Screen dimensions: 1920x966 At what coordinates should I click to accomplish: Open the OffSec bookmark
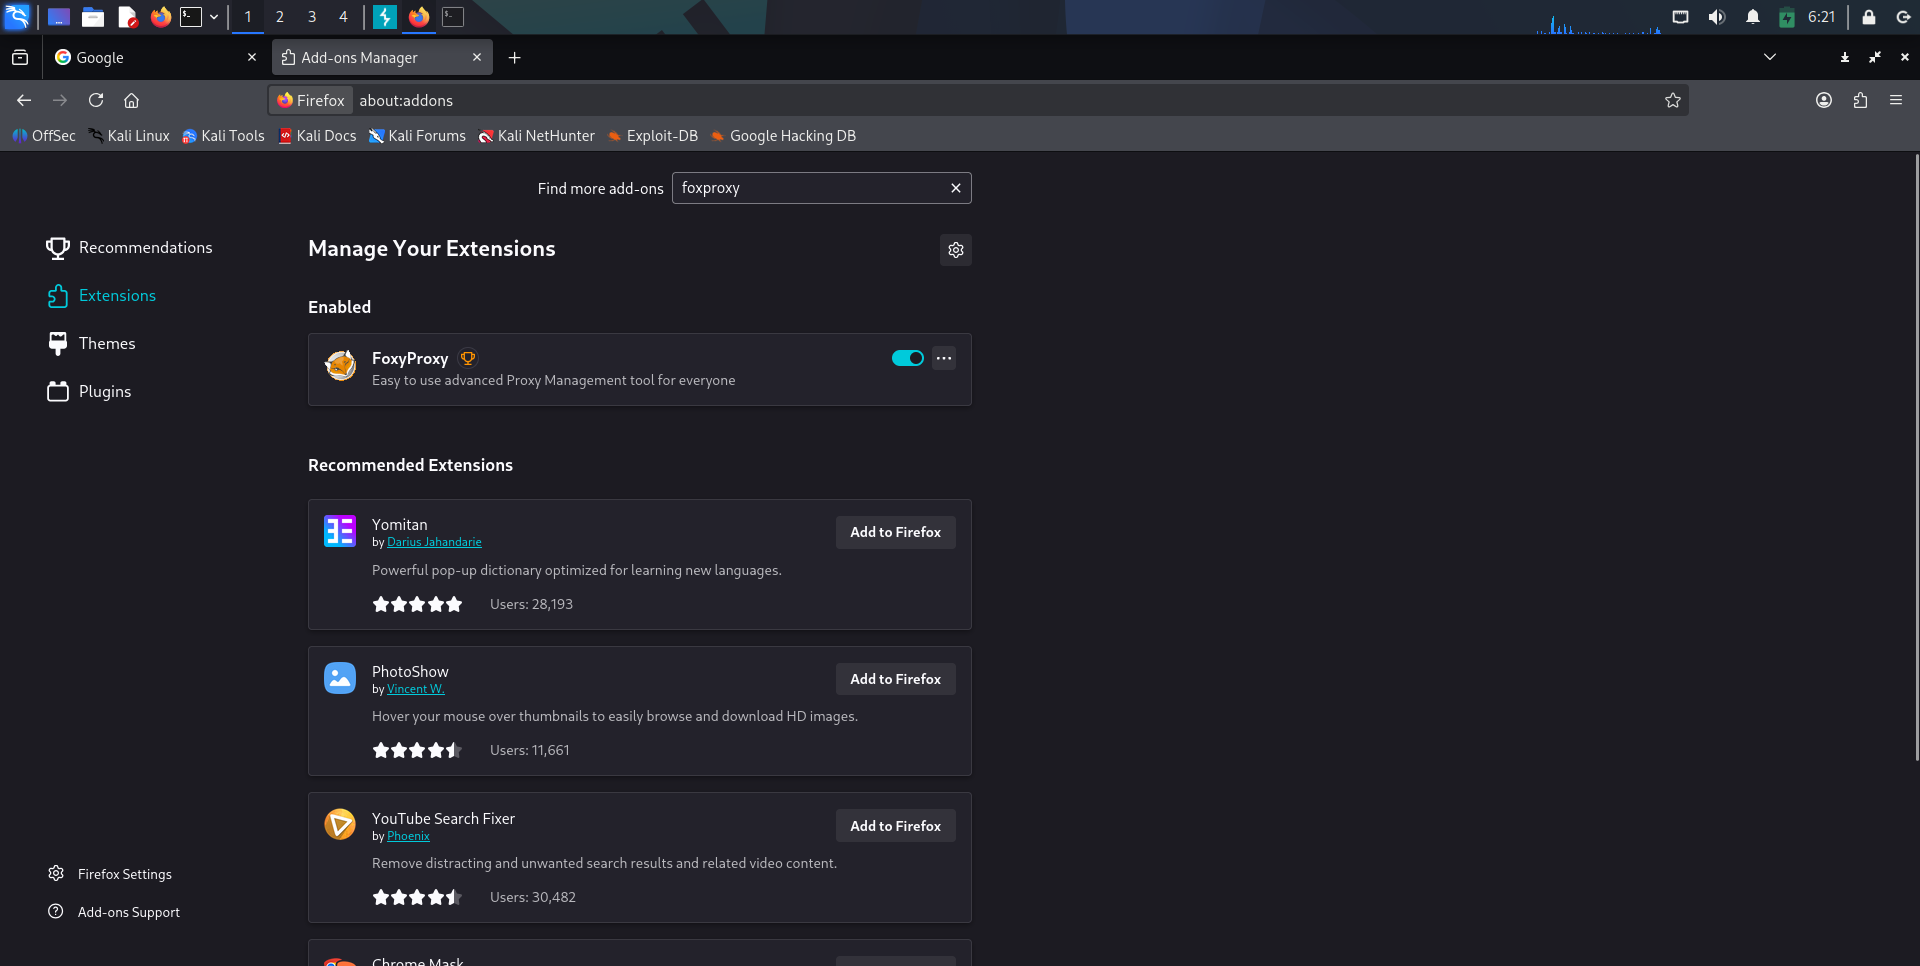(44, 136)
